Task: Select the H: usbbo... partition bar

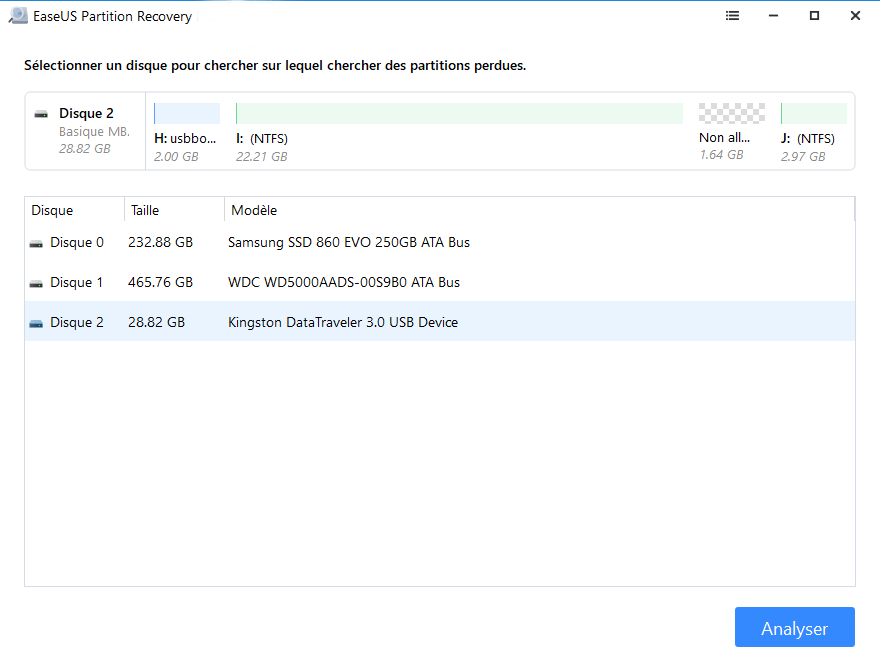Action: [187, 113]
